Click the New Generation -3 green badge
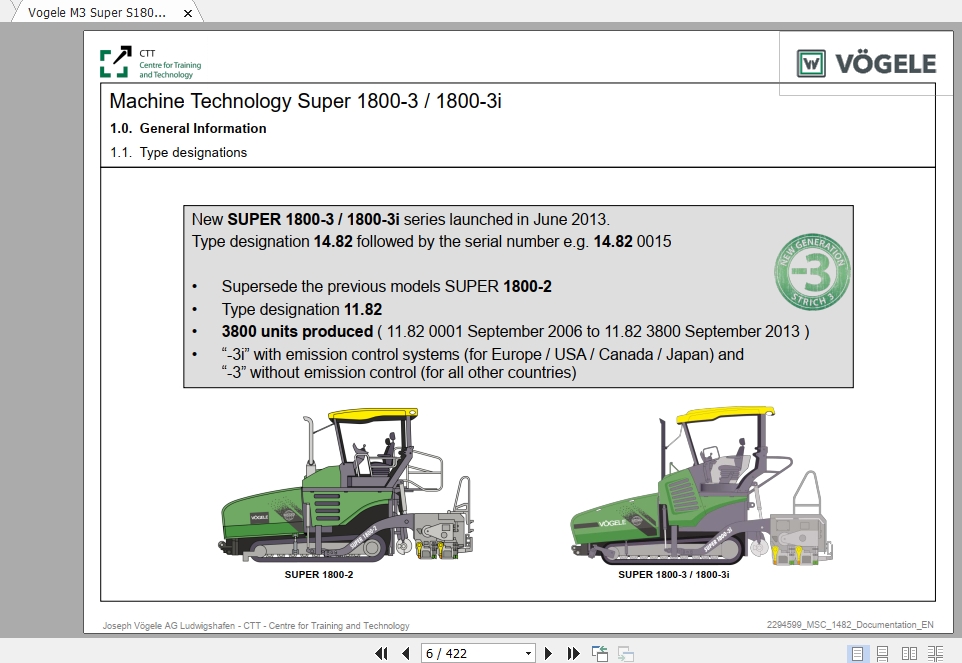The width and height of the screenshot is (962, 663). [x=811, y=275]
